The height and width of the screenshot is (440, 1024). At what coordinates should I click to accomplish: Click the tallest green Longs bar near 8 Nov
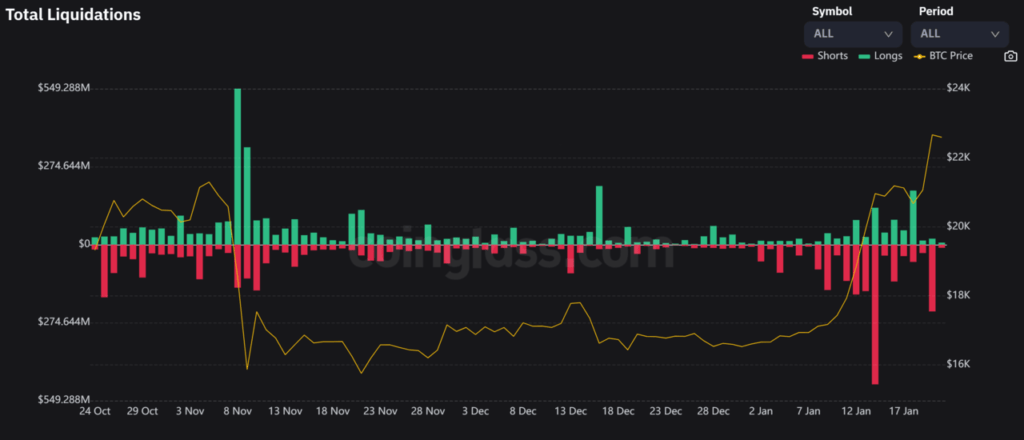click(x=238, y=166)
